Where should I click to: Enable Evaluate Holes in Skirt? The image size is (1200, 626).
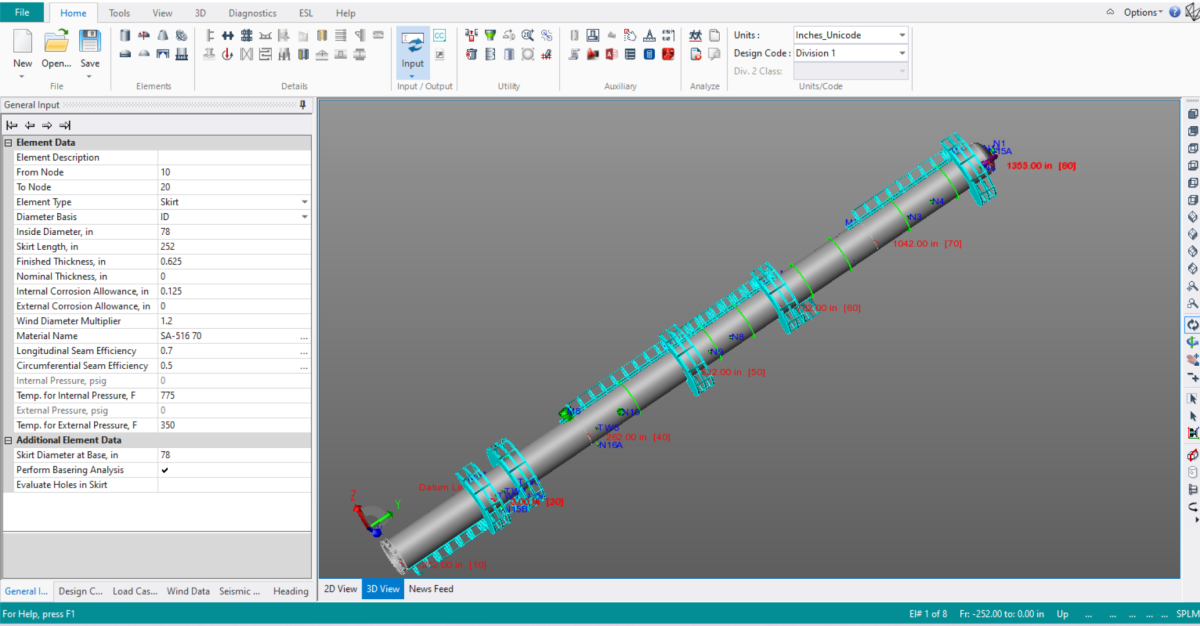coord(166,484)
